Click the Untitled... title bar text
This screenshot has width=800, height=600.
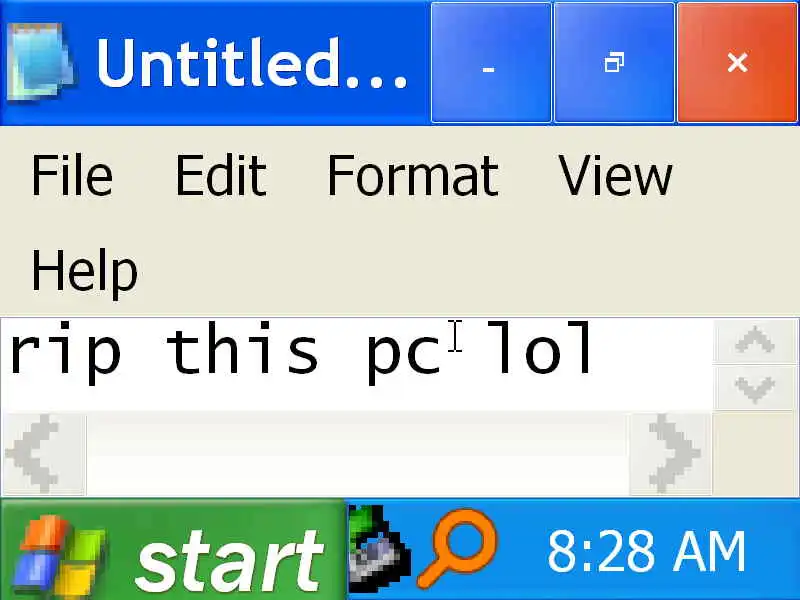click(x=252, y=63)
